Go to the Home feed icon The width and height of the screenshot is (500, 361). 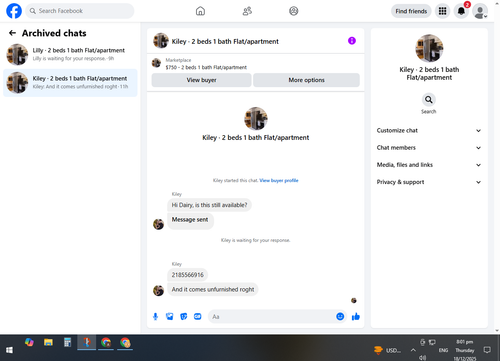click(200, 11)
